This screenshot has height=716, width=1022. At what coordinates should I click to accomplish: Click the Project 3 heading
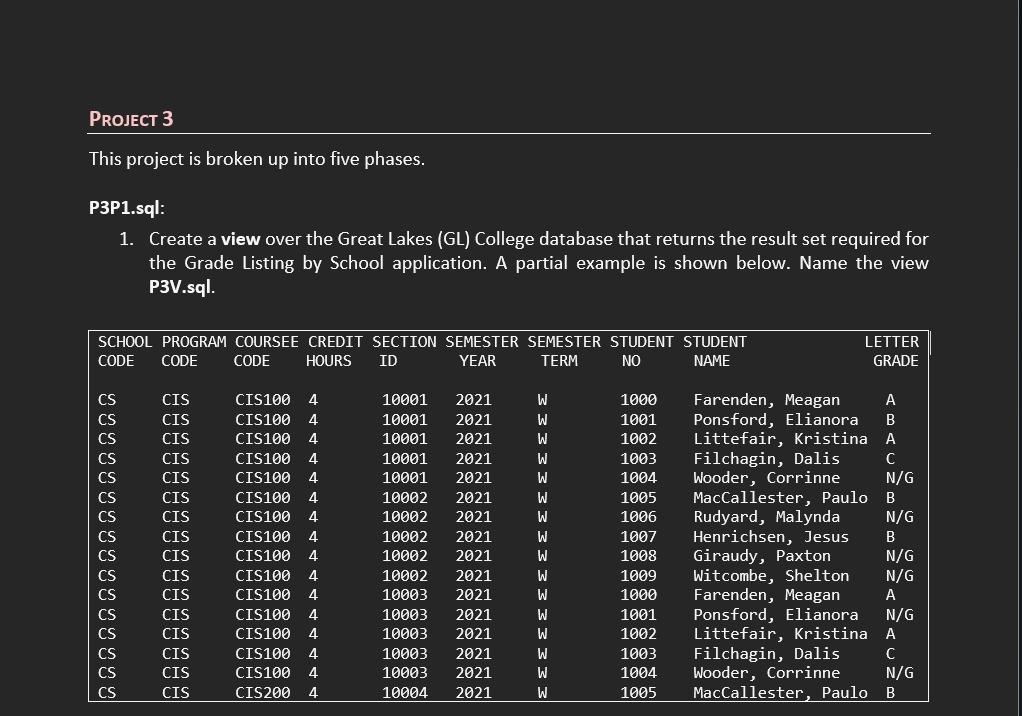tap(131, 119)
